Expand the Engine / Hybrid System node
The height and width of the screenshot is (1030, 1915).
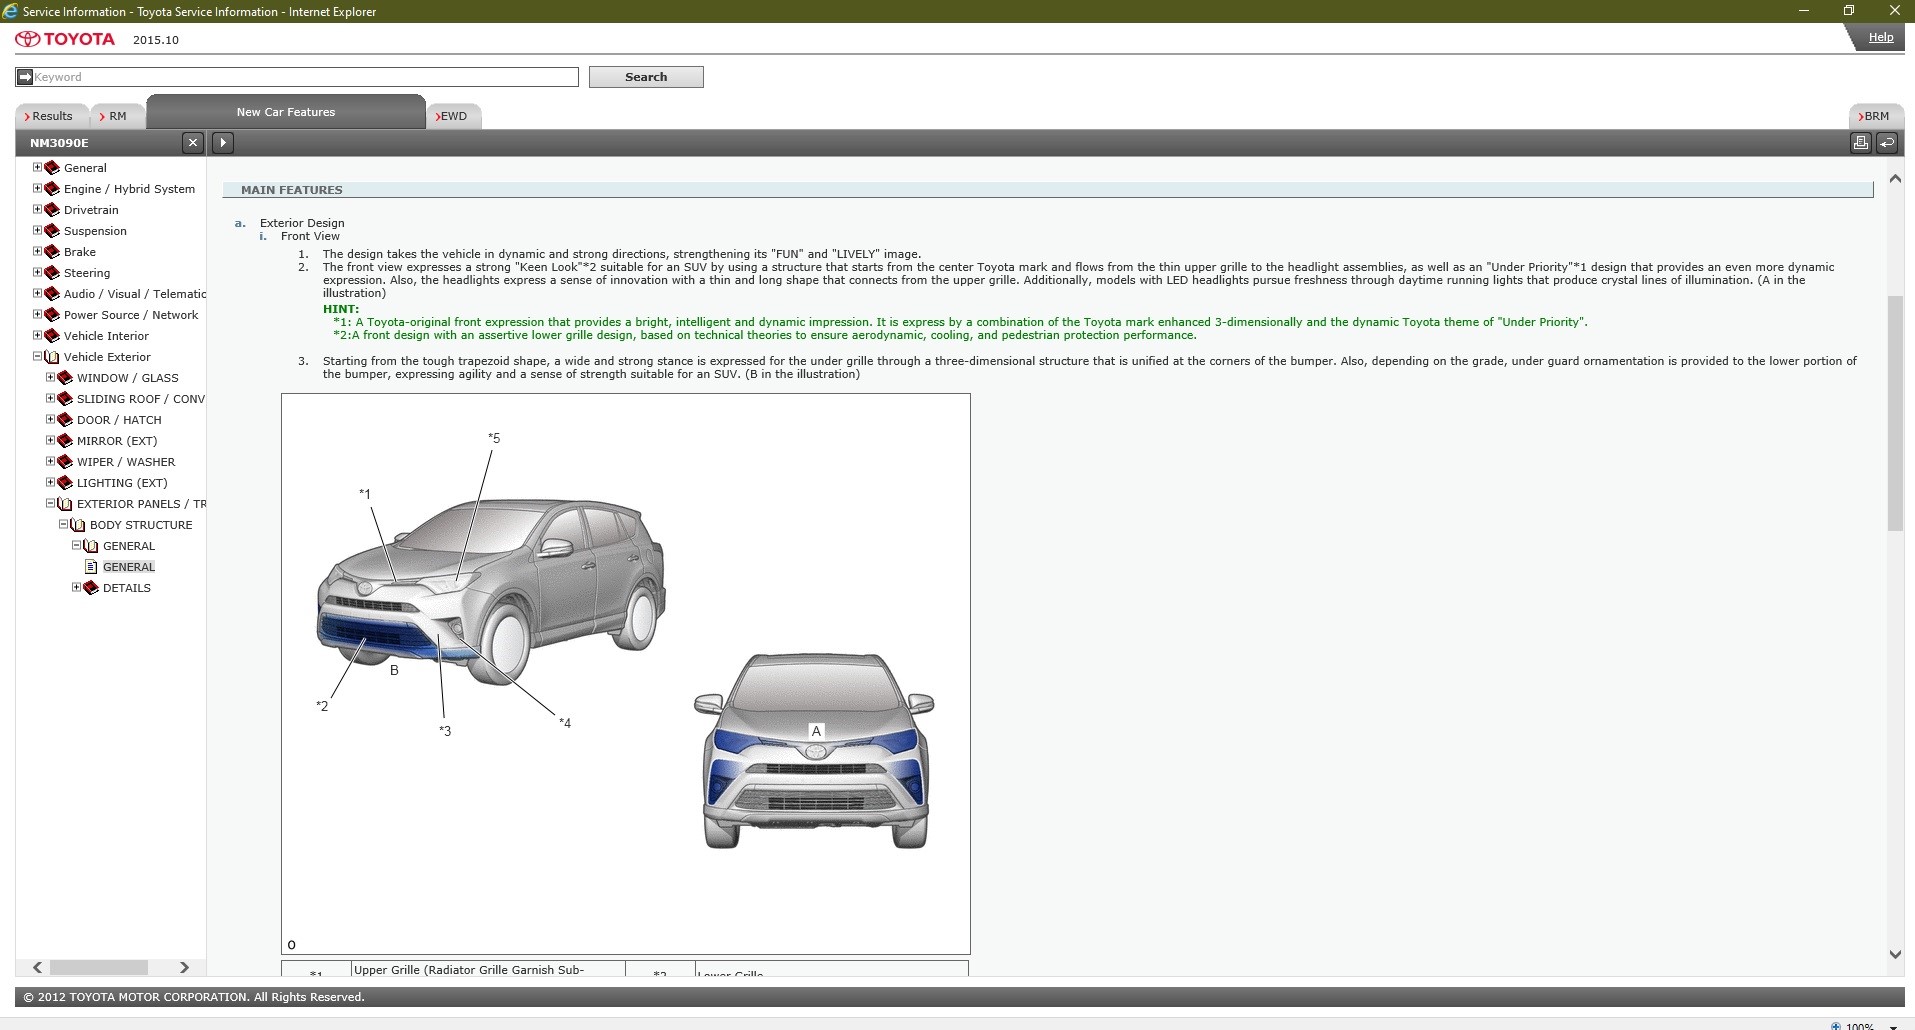[37, 188]
